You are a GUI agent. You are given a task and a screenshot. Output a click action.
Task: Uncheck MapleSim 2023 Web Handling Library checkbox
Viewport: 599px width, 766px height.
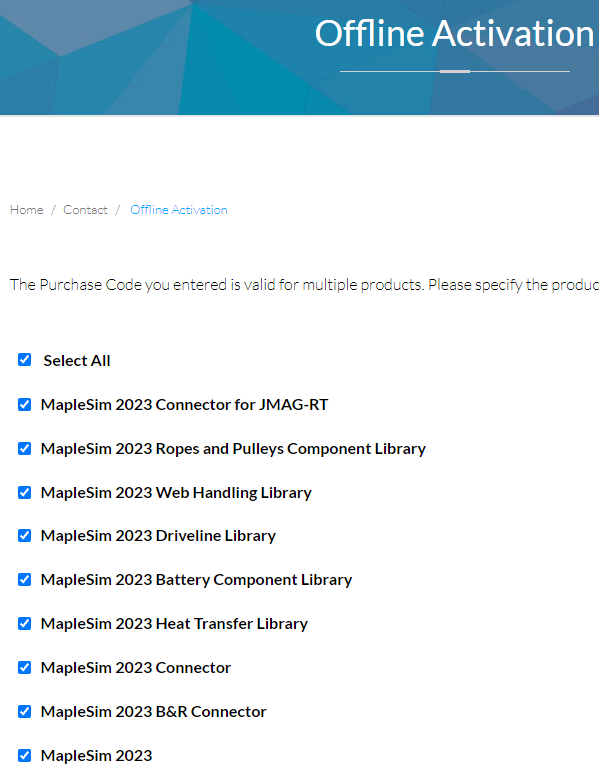click(x=24, y=492)
